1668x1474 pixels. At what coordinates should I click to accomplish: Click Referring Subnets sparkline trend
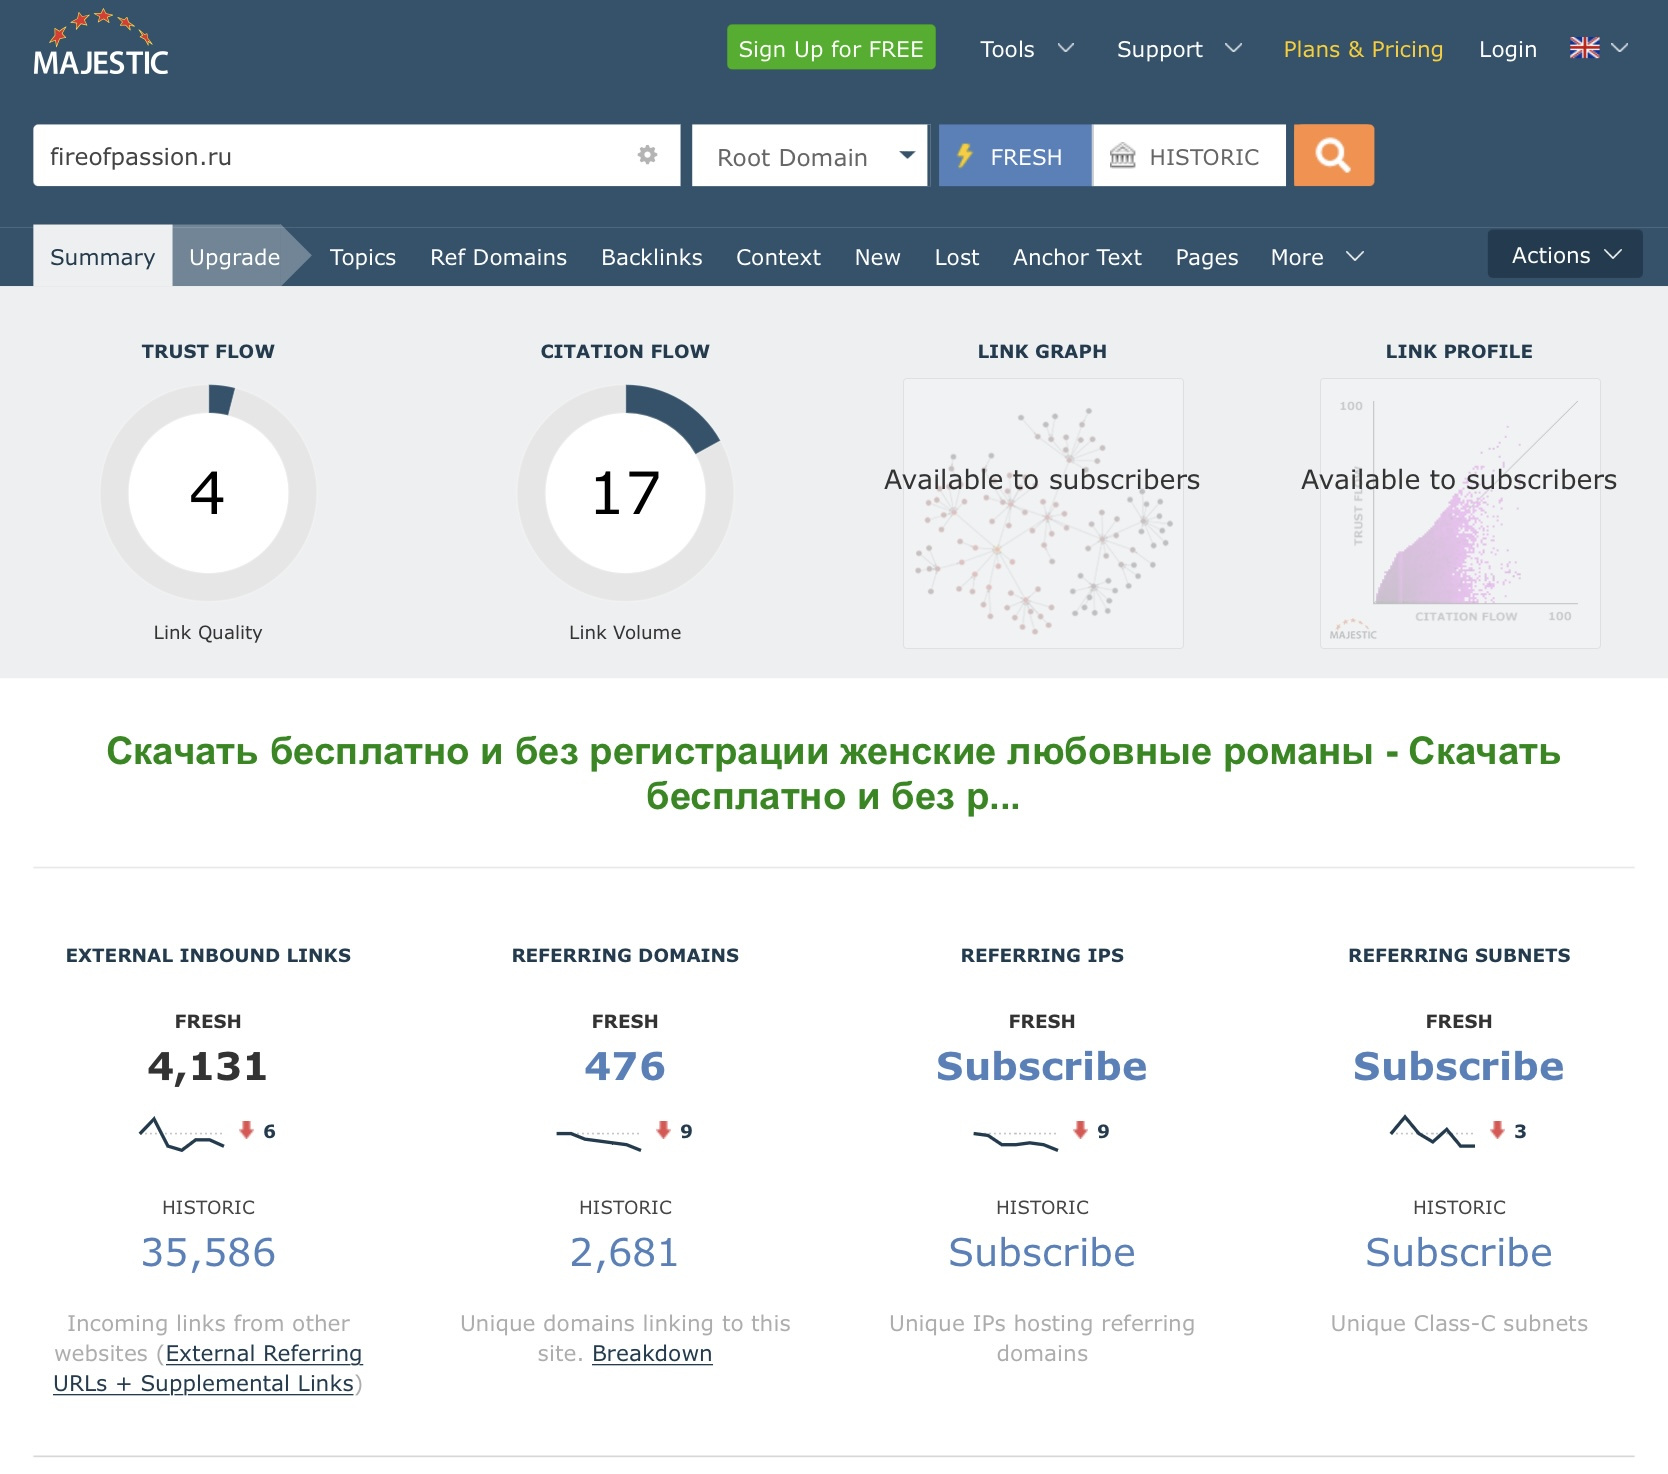point(1432,1132)
